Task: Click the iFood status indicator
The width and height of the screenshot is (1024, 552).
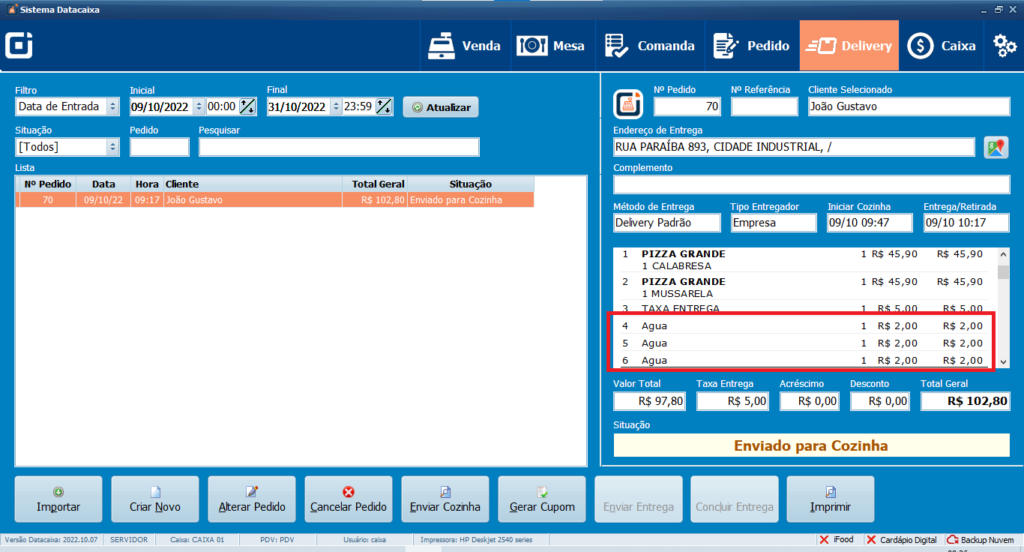Action: point(836,540)
